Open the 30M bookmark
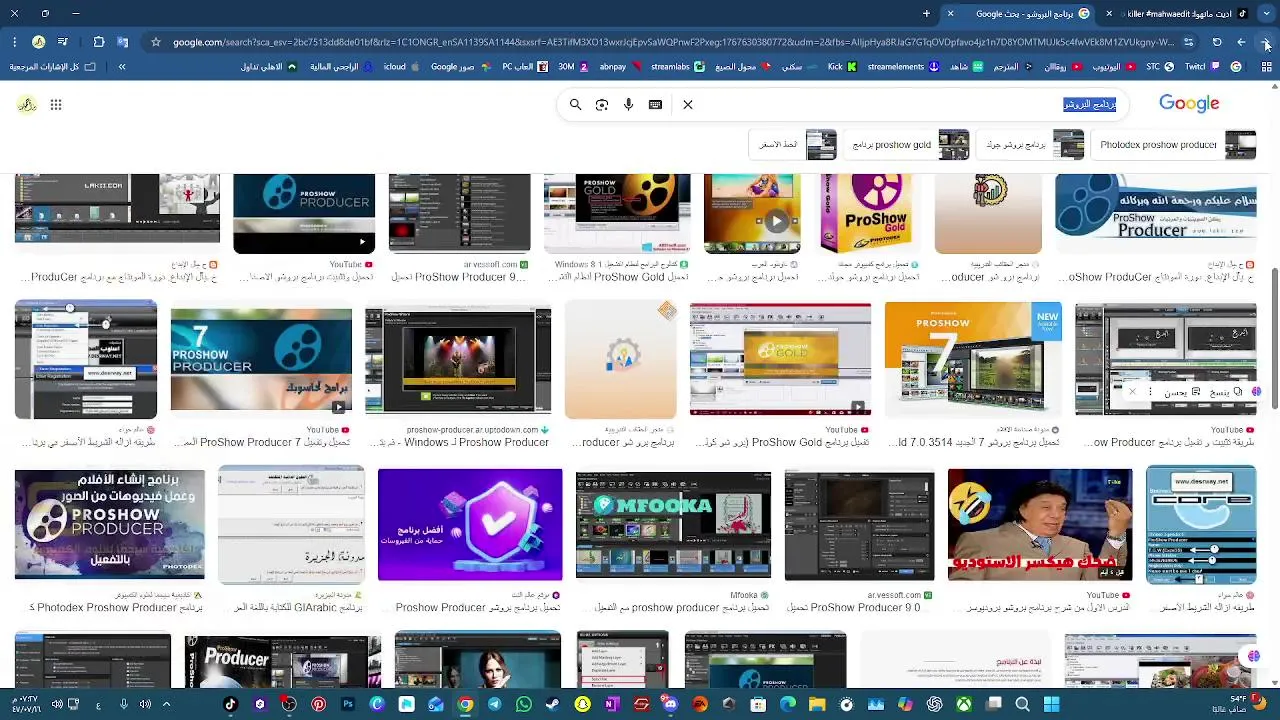This screenshot has height=720, width=1280. coord(572,67)
